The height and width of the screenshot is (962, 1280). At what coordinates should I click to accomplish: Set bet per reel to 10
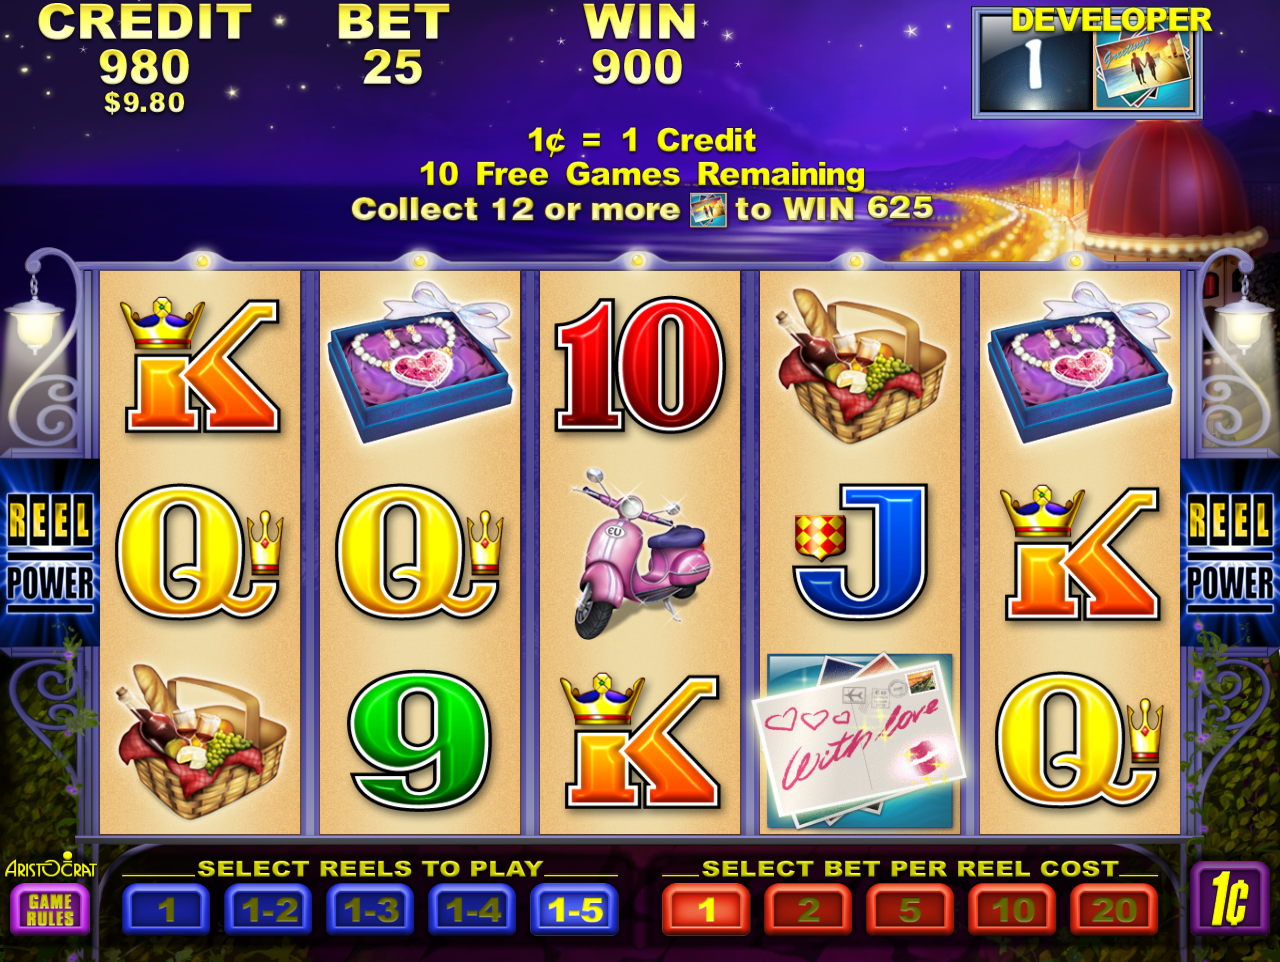click(x=1013, y=910)
